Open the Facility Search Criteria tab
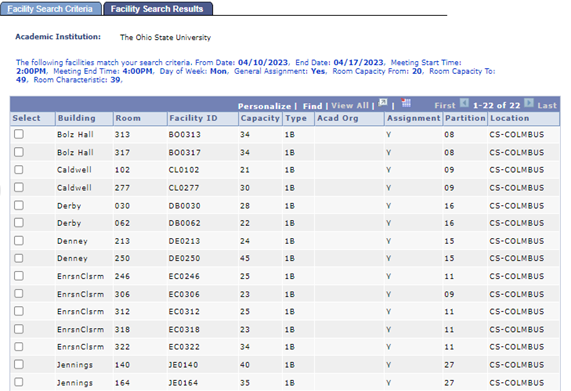Image resolution: width=571 pixels, height=391 pixels. pyautogui.click(x=50, y=9)
